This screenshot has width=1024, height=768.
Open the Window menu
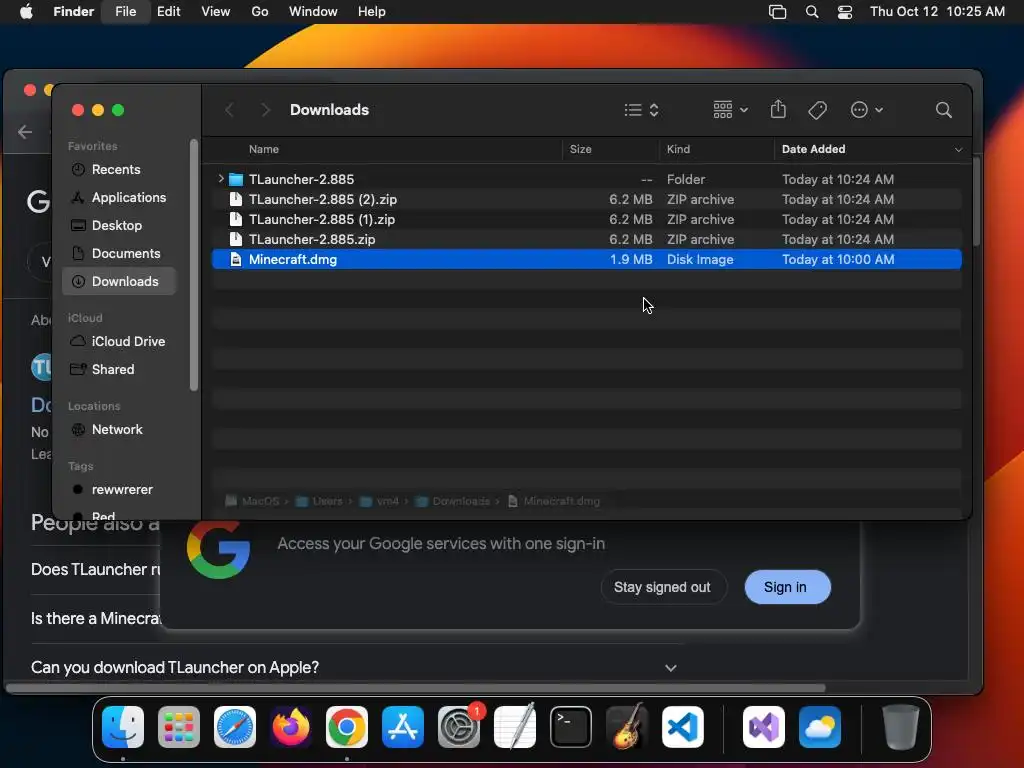[313, 12]
